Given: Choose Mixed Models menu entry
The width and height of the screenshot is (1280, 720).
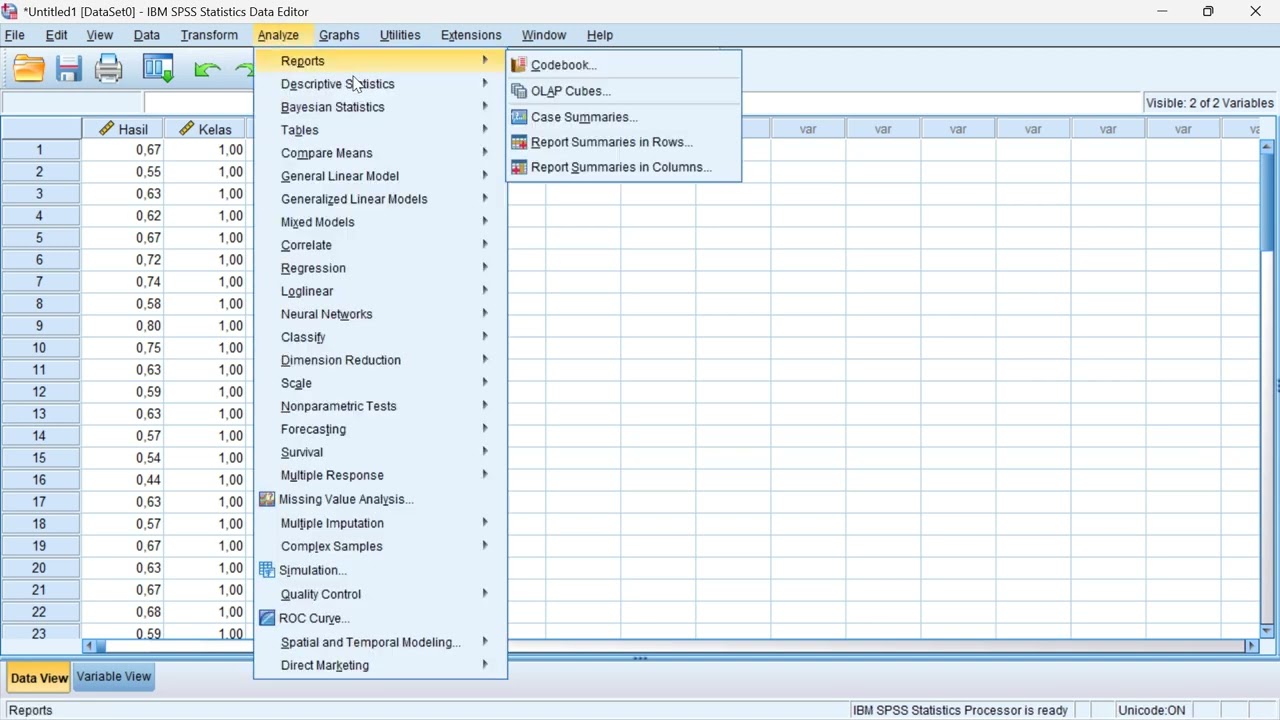Looking at the screenshot, I should click(x=380, y=222).
